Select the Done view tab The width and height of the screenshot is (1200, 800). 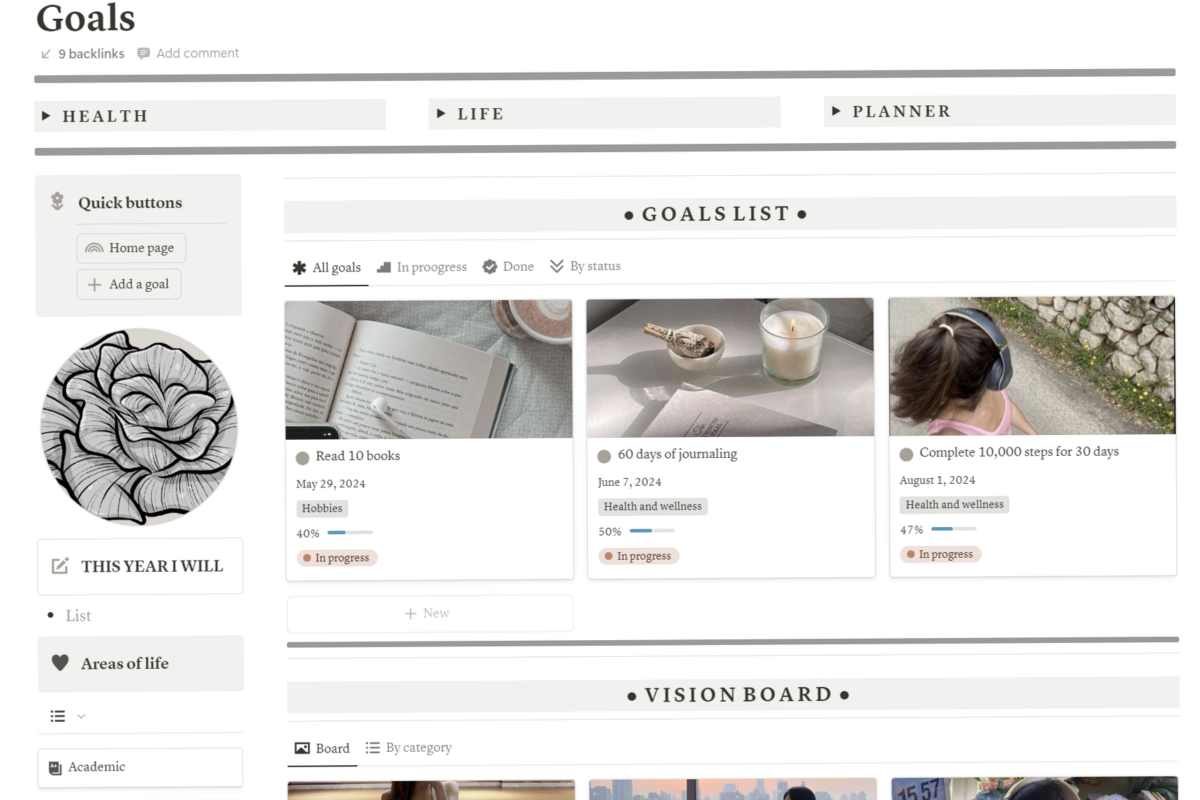(x=508, y=267)
